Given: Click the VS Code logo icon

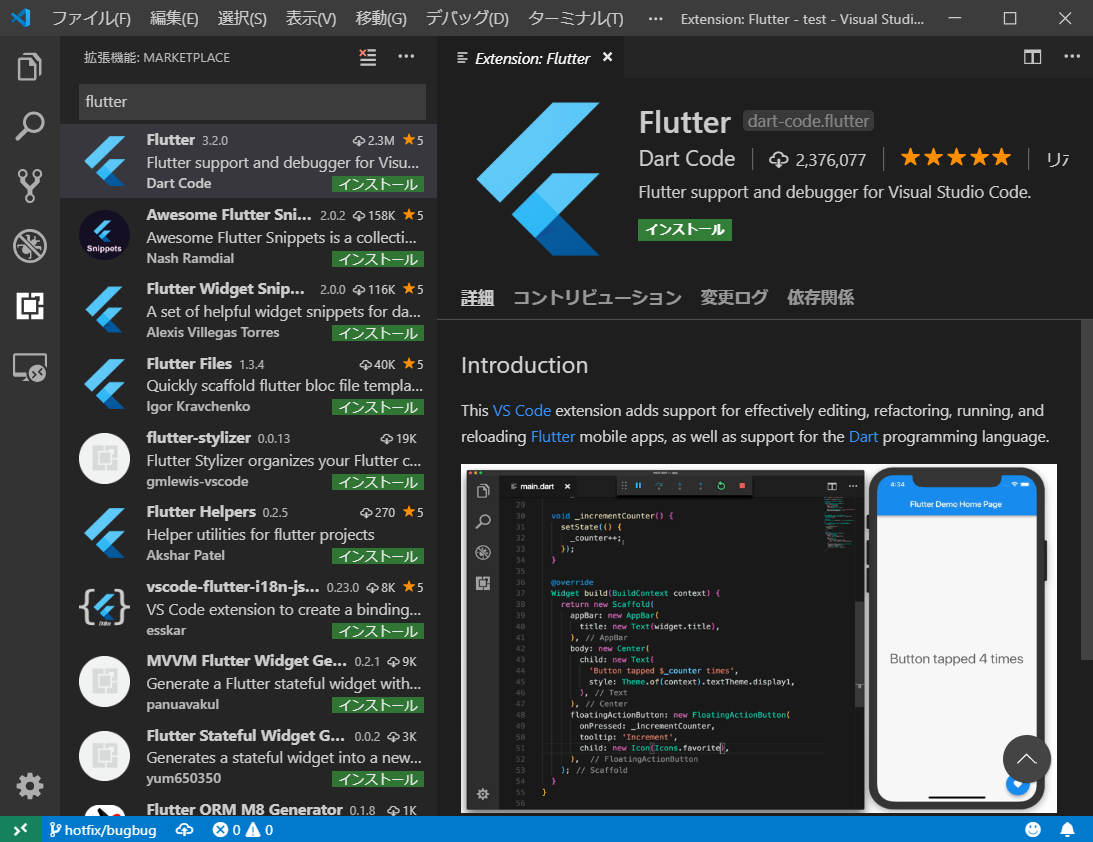Looking at the screenshot, I should click(x=21, y=17).
